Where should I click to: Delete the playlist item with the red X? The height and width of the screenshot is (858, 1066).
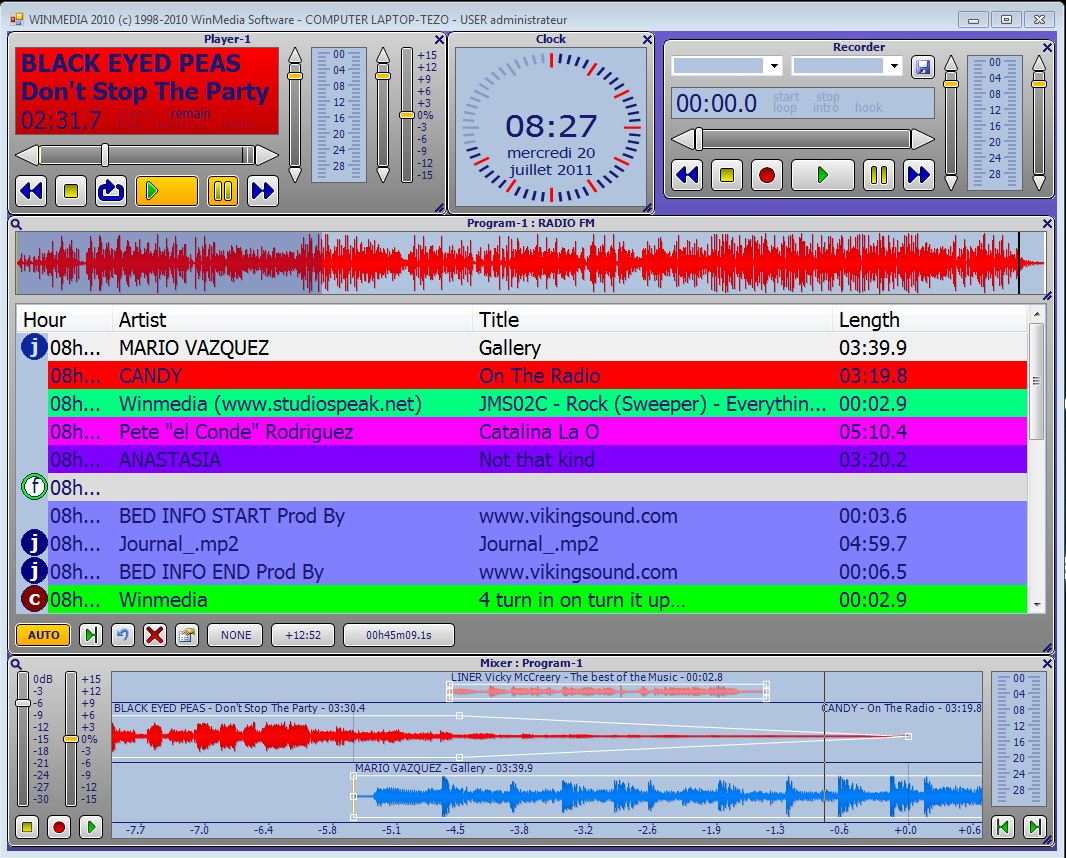(x=154, y=635)
